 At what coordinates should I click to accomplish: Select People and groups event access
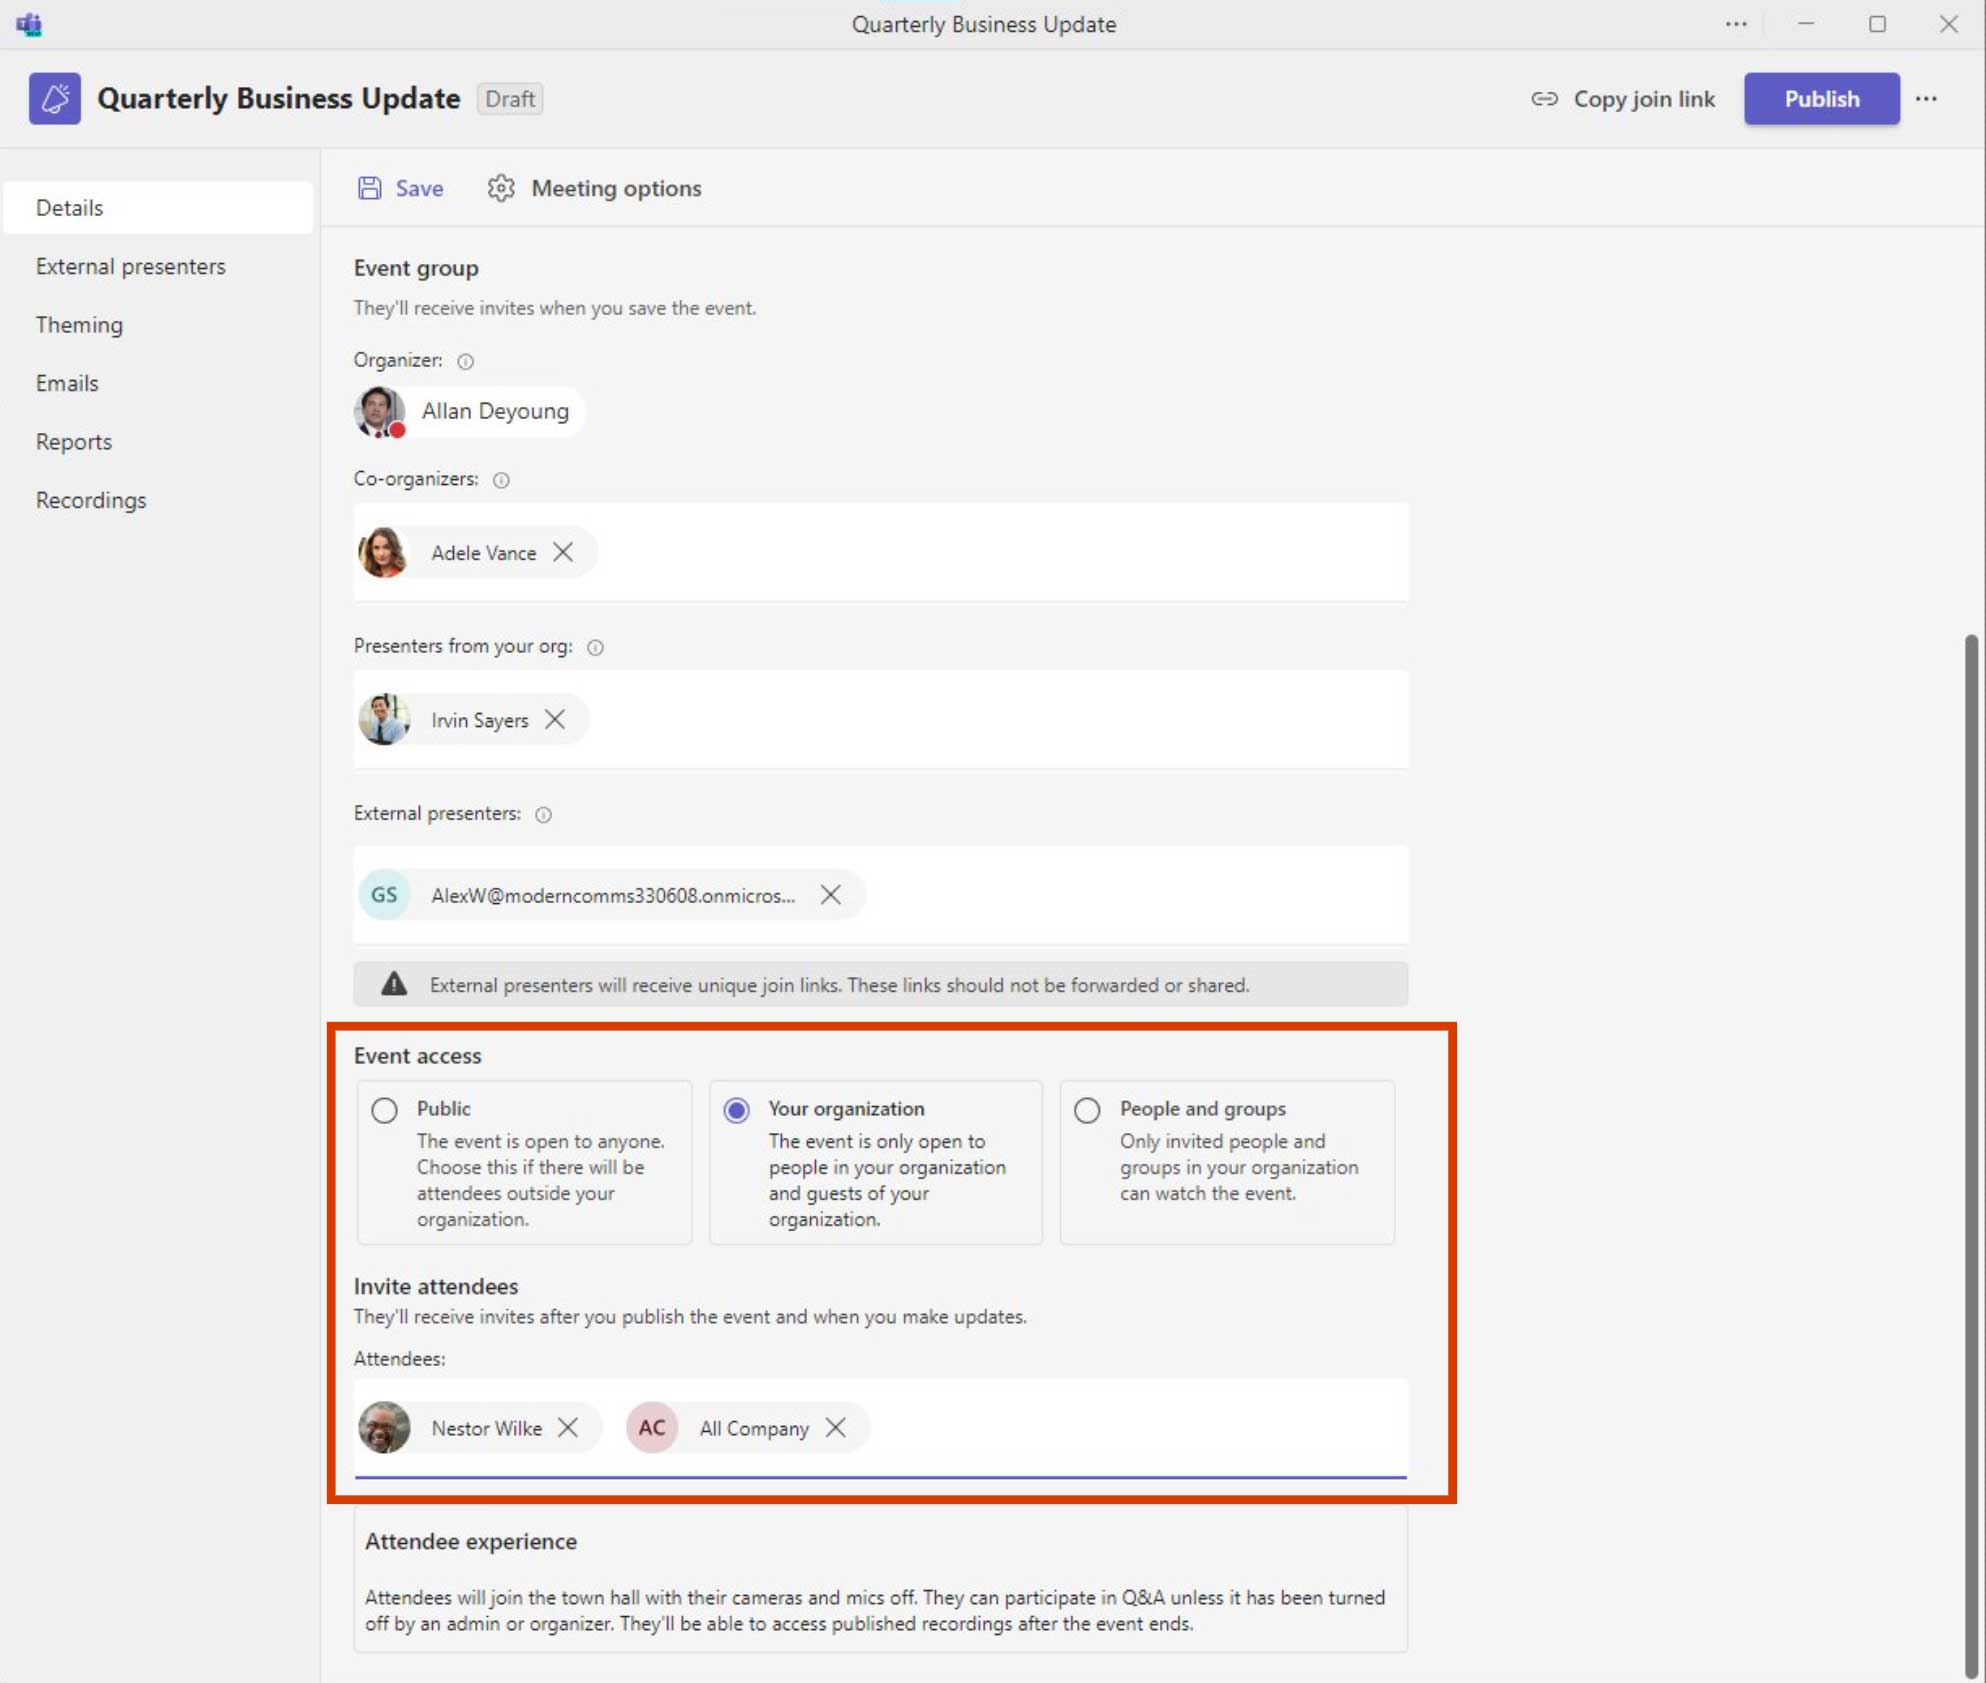pos(1086,1107)
